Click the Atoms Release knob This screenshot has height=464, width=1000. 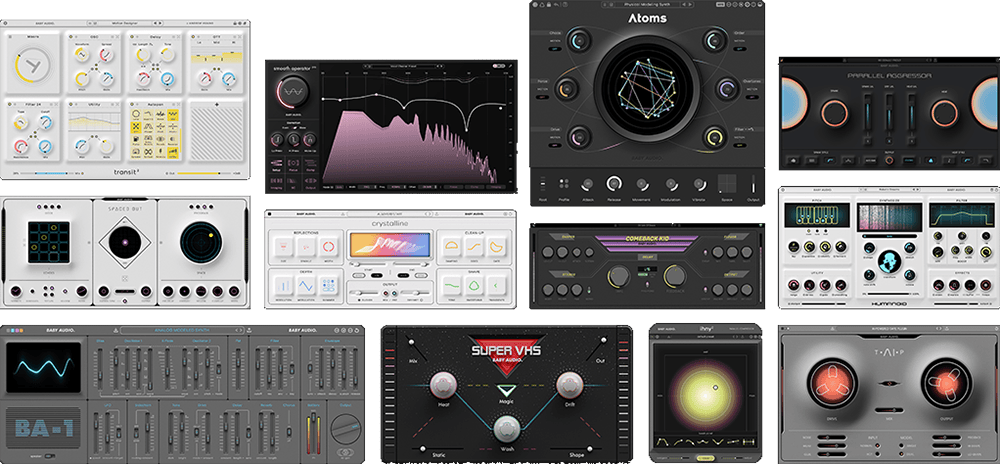pyautogui.click(x=614, y=184)
